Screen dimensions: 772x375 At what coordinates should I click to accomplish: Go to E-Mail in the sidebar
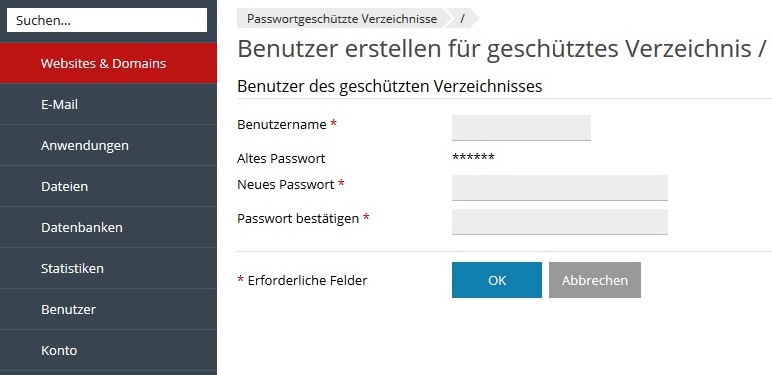(108, 104)
